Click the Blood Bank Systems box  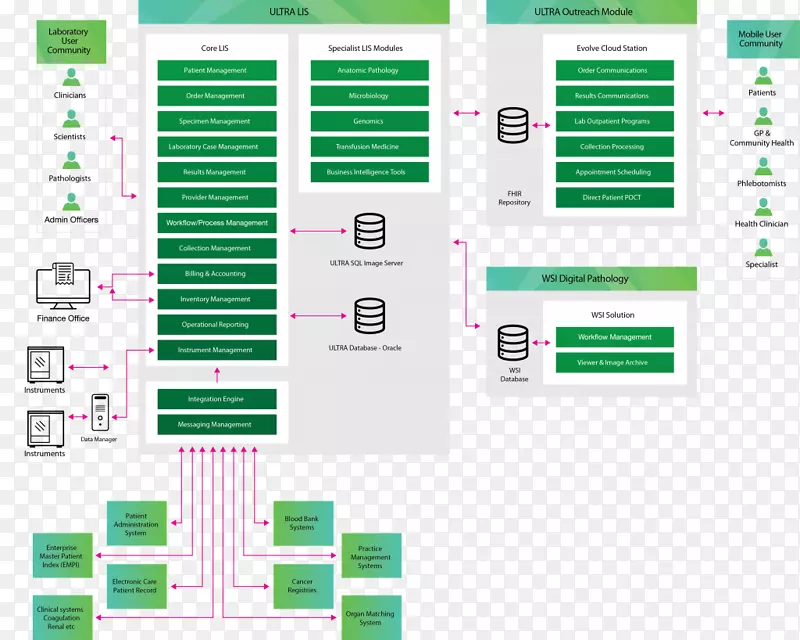click(304, 524)
